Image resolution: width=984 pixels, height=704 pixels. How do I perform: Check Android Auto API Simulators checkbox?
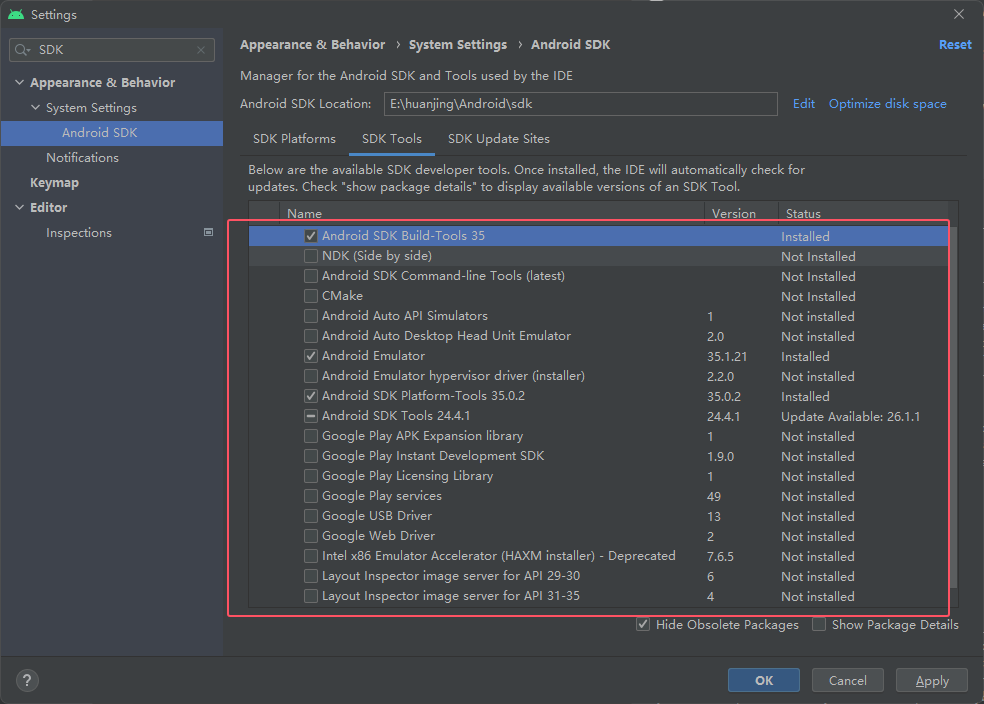click(x=311, y=316)
